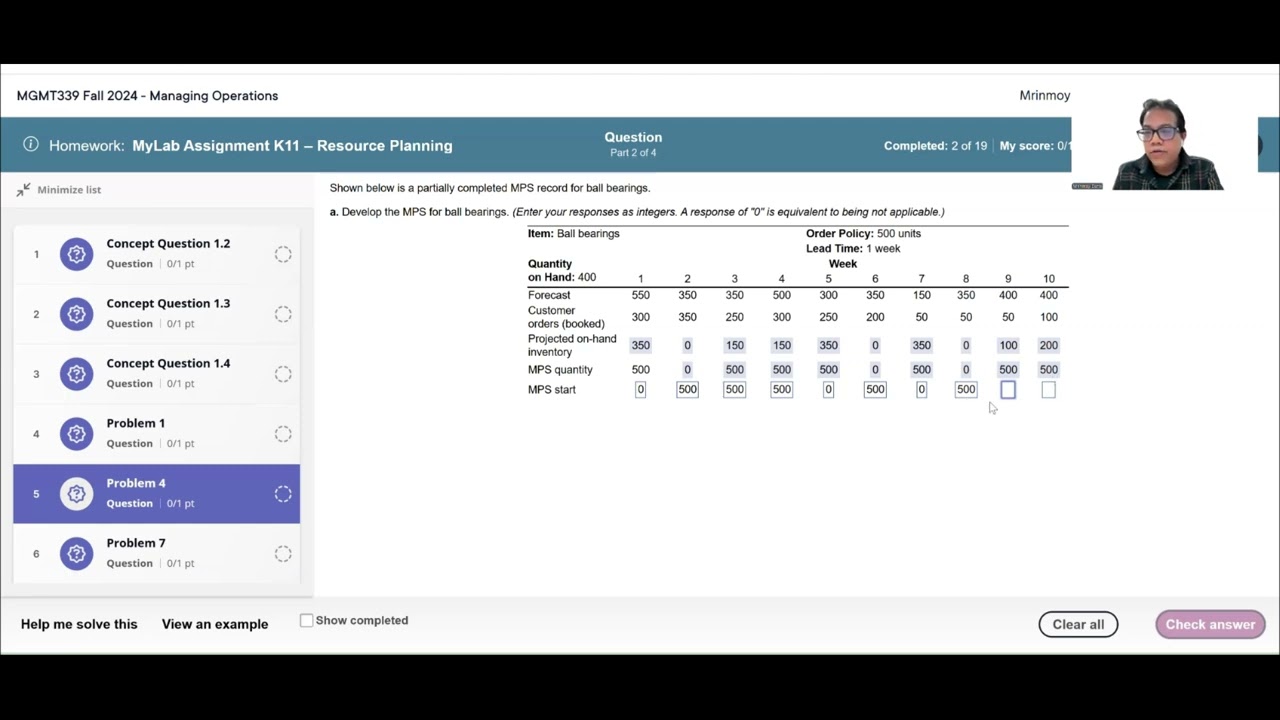Click MyLab Assignment K11 – Resource Planning title
The image size is (1280, 720).
coord(292,145)
